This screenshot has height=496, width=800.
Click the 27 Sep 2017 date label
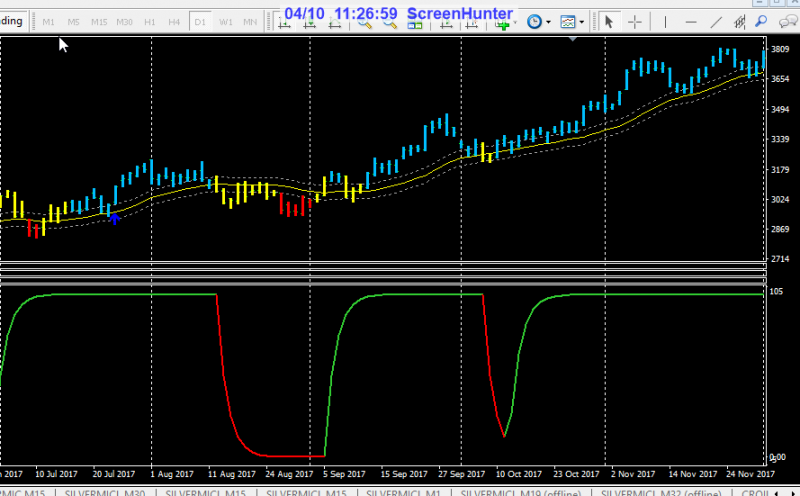click(x=462, y=474)
